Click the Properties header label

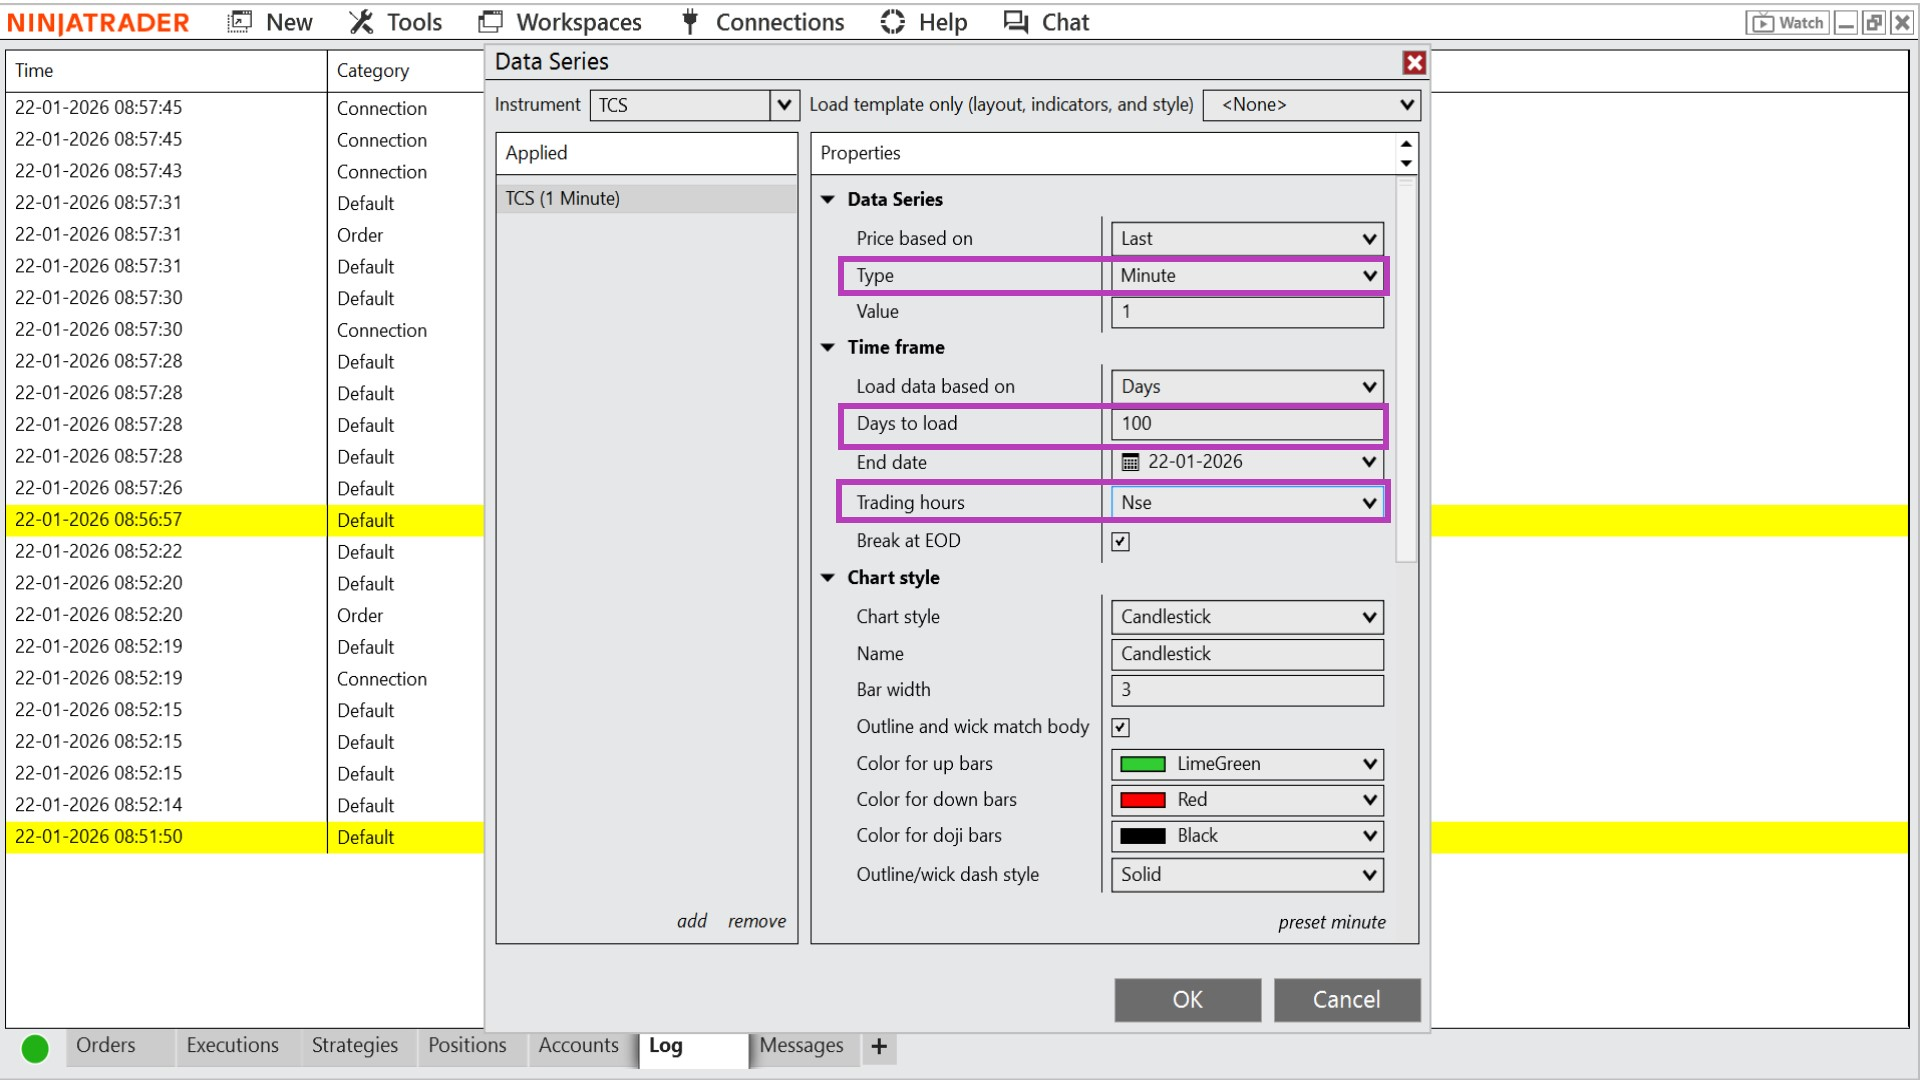coord(860,153)
